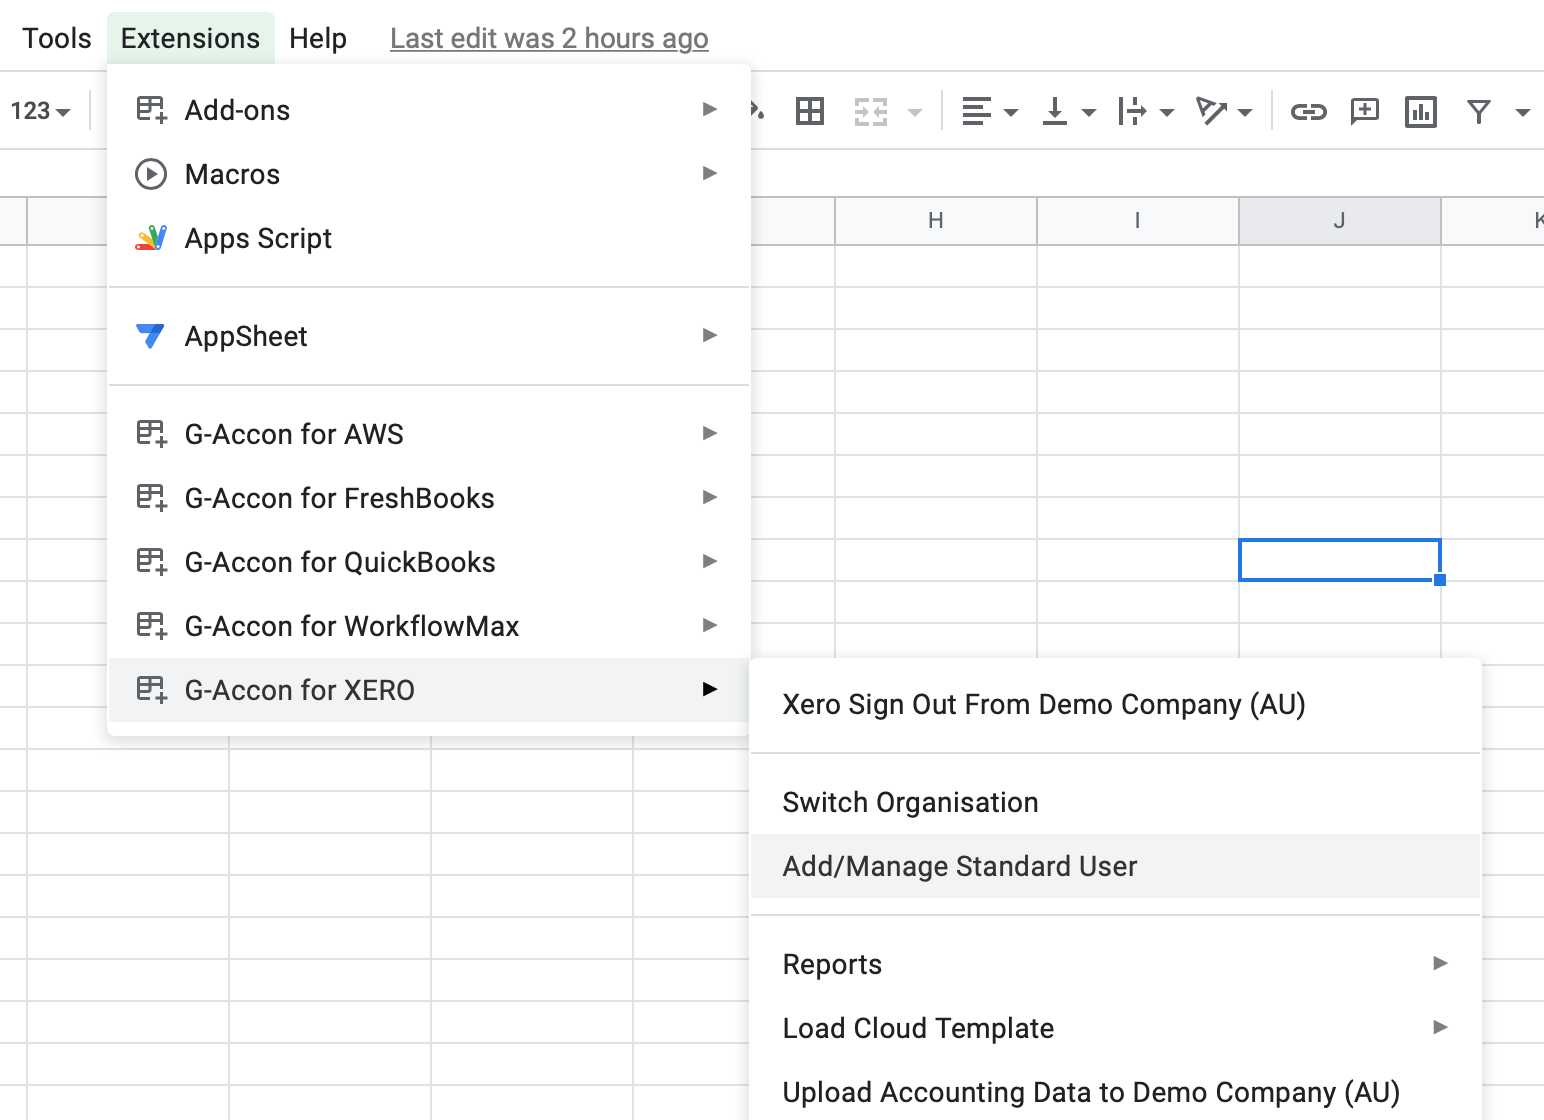Image resolution: width=1544 pixels, height=1120 pixels.
Task: Click the AppSheet blue logo icon
Action: (x=150, y=336)
